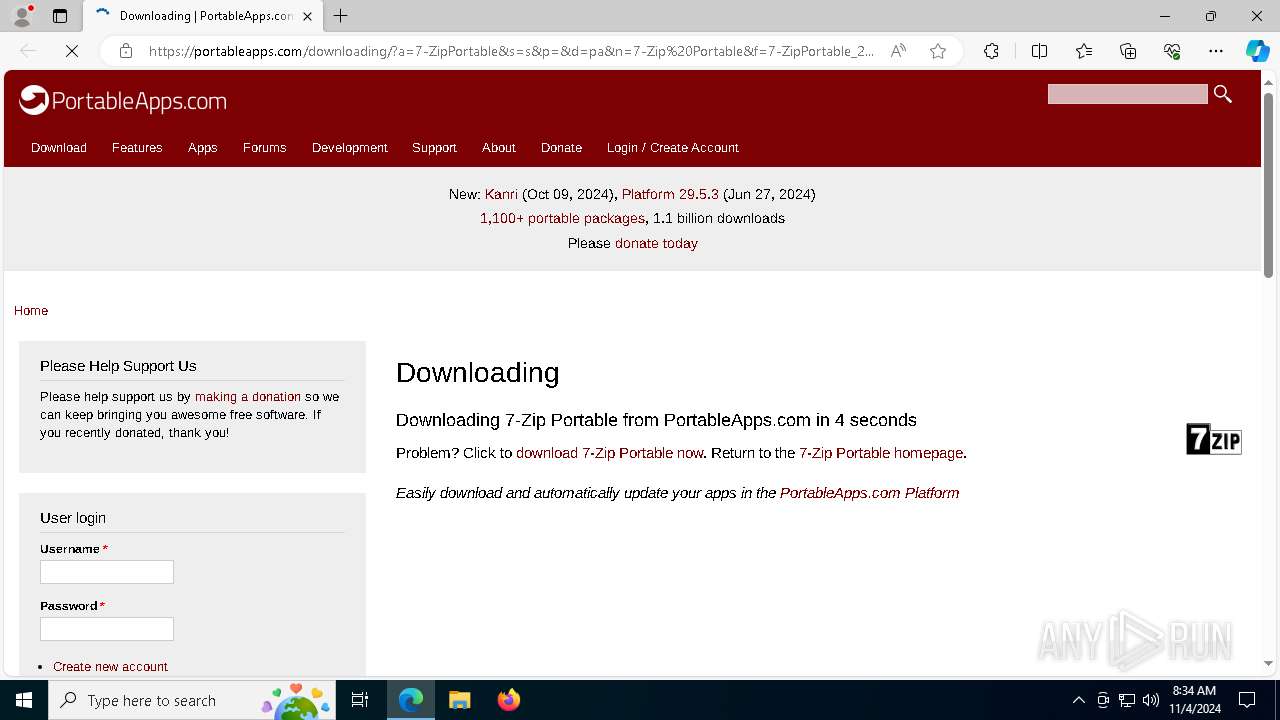Open Login / Create Account page

672,147
